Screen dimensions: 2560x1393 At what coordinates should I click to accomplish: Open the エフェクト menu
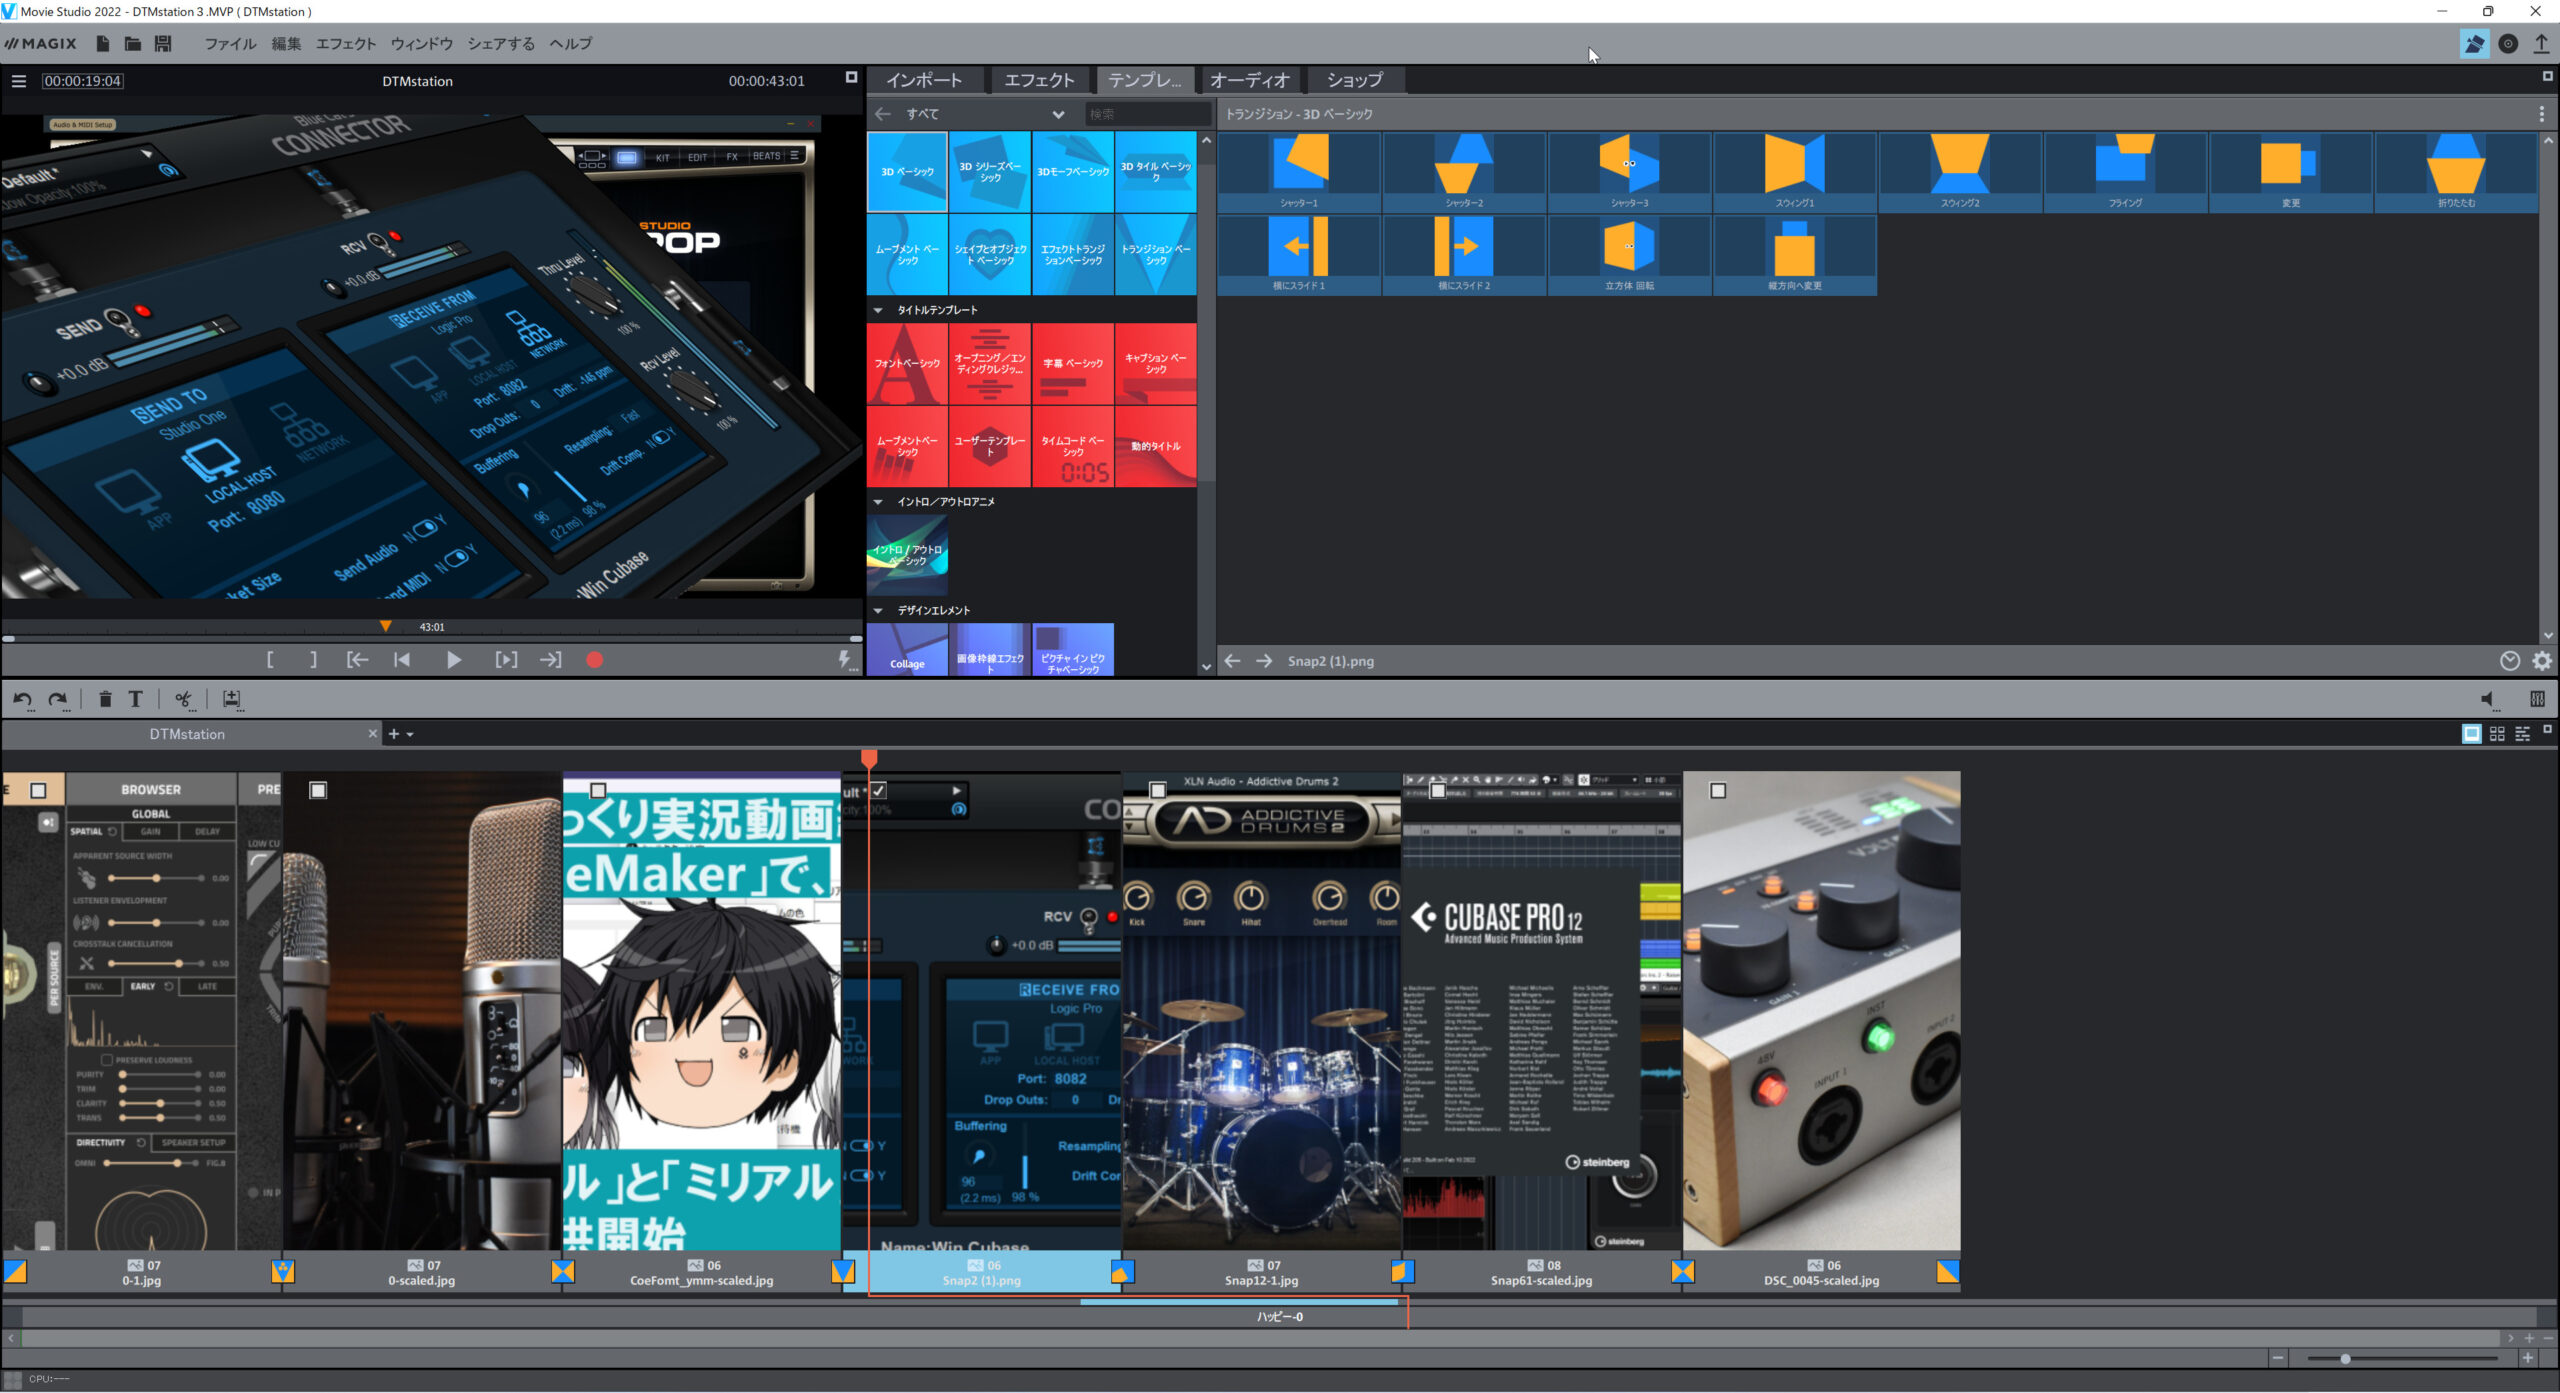tap(346, 43)
